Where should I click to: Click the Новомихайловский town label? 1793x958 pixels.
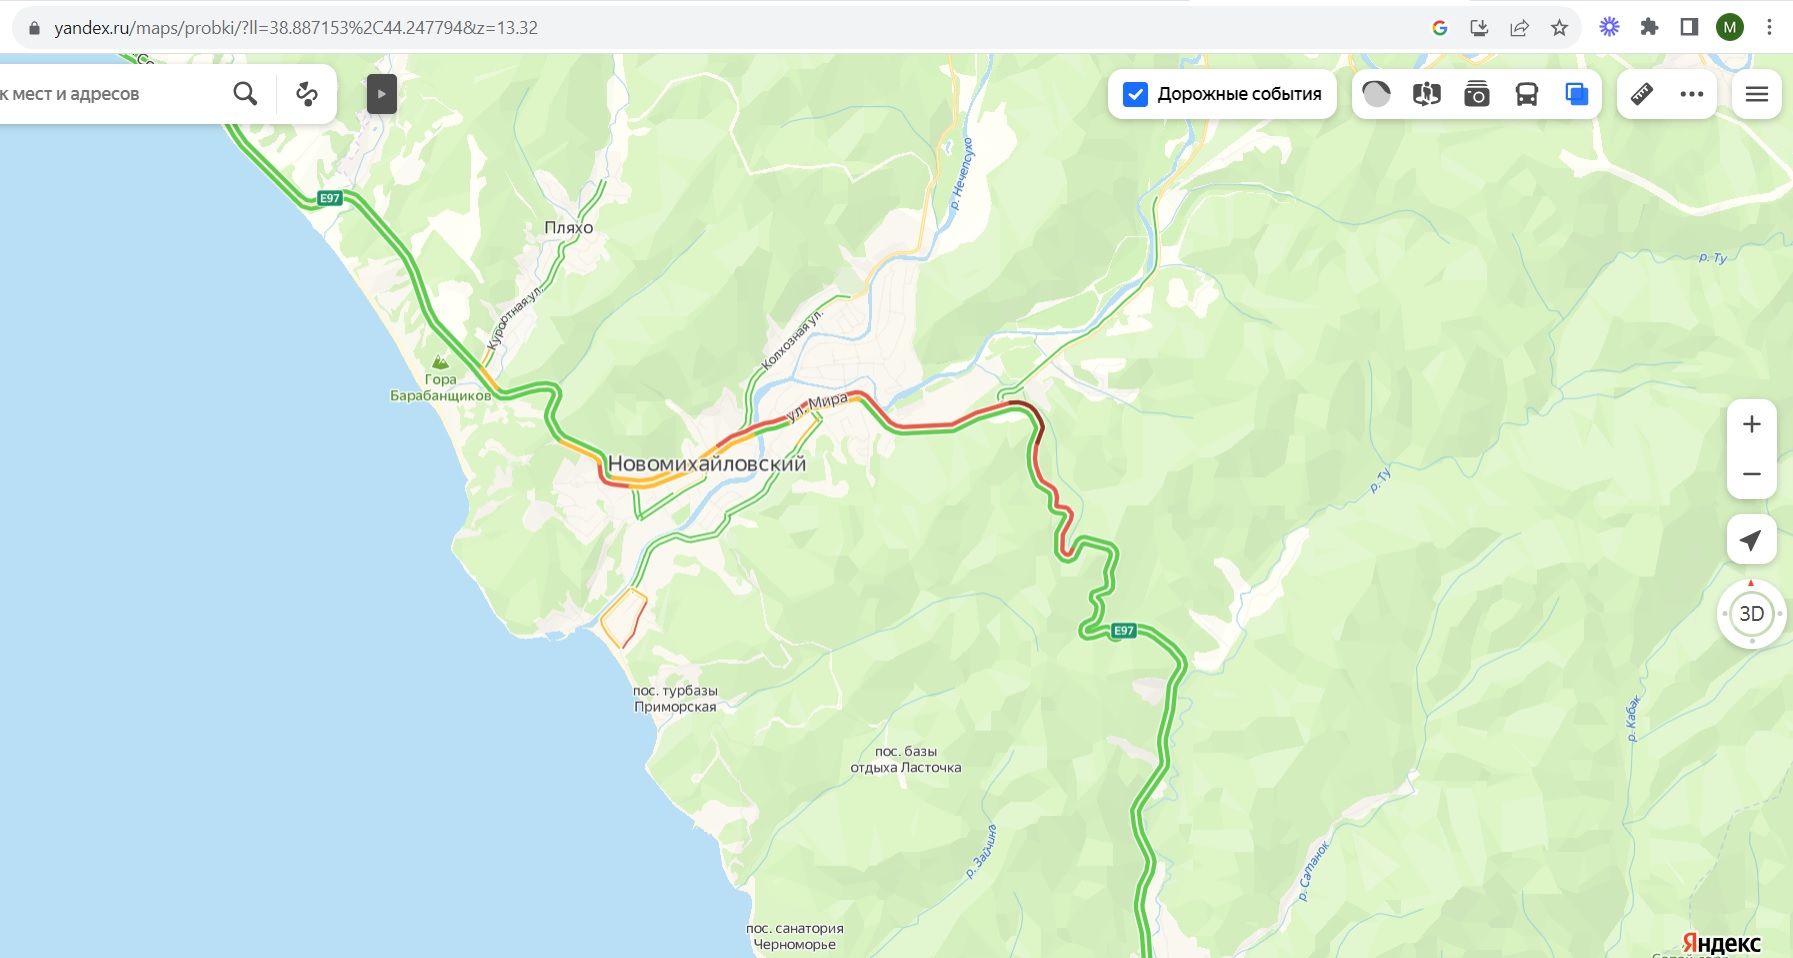[x=707, y=464]
